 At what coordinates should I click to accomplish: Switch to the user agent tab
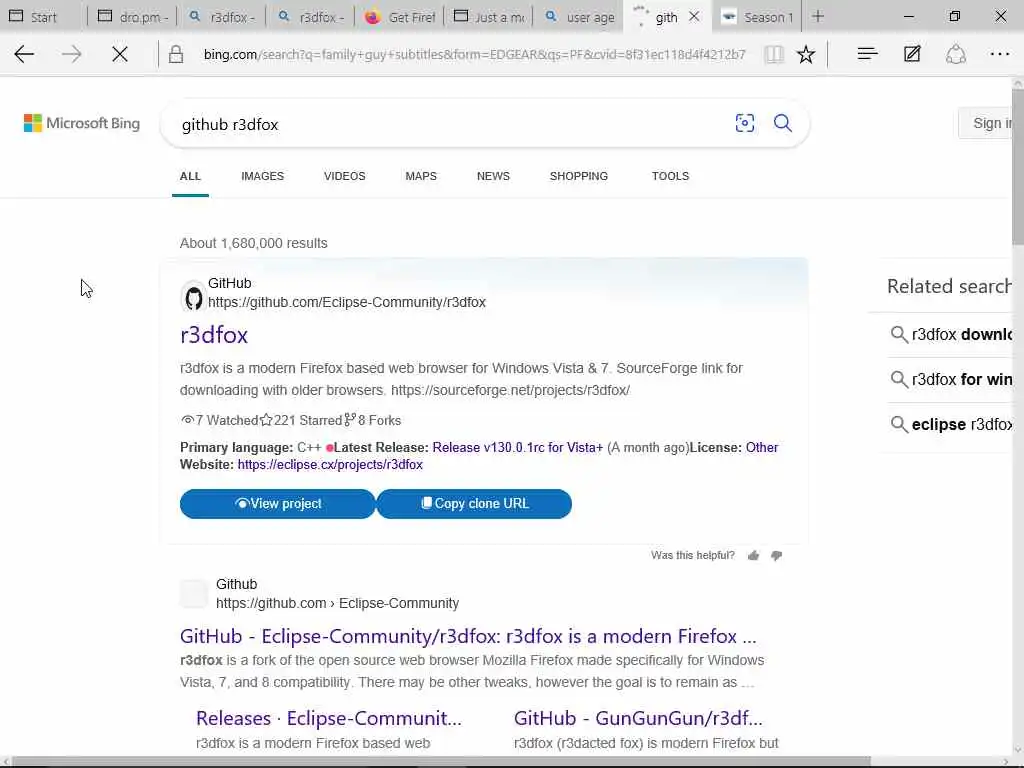[x=579, y=16]
